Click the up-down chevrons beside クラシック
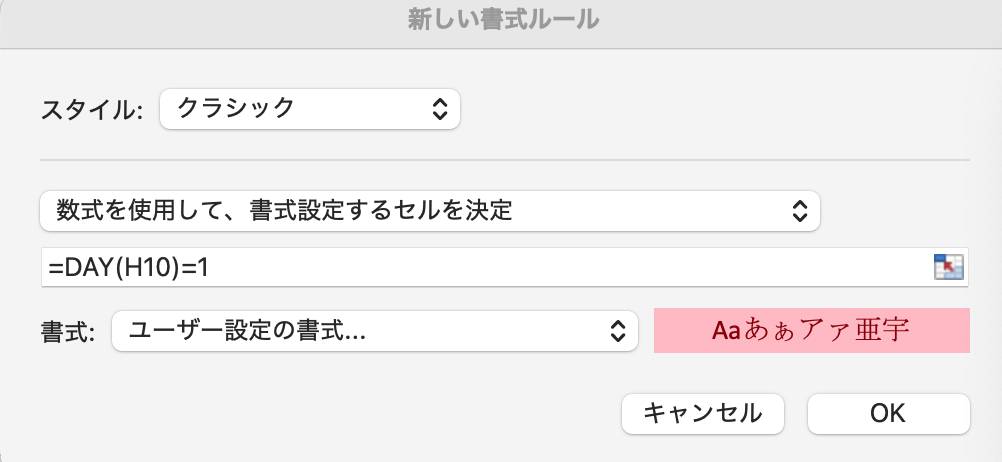Screen dimensions: 1002x462 [440, 109]
